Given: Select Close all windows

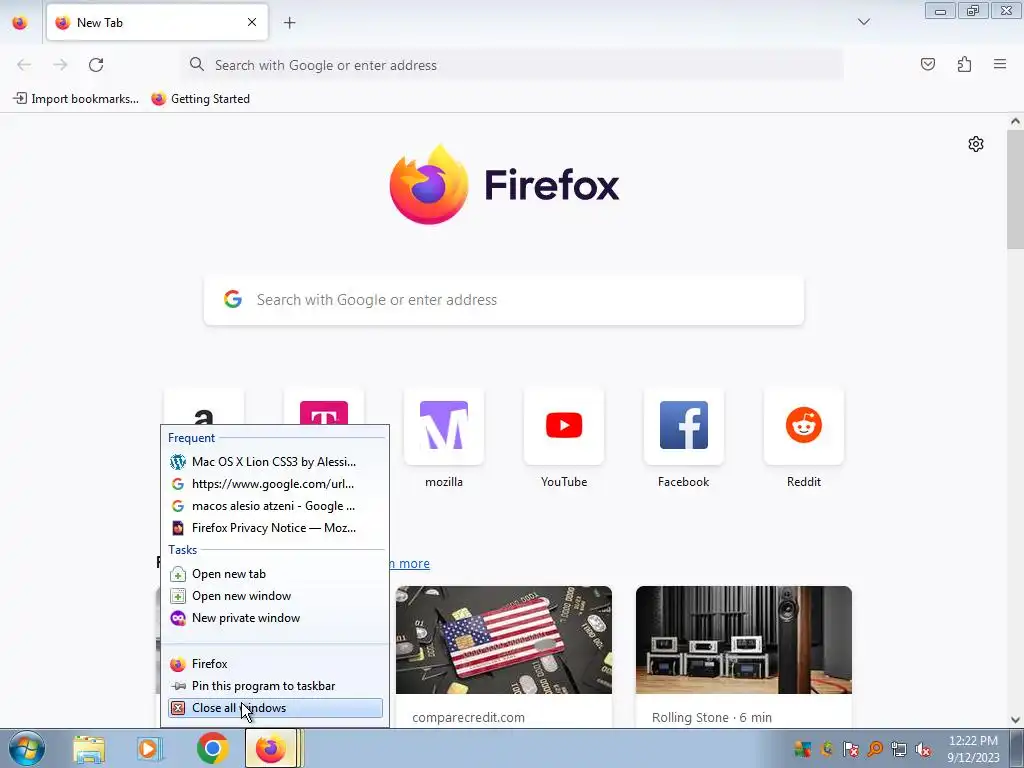Looking at the screenshot, I should click(x=275, y=708).
